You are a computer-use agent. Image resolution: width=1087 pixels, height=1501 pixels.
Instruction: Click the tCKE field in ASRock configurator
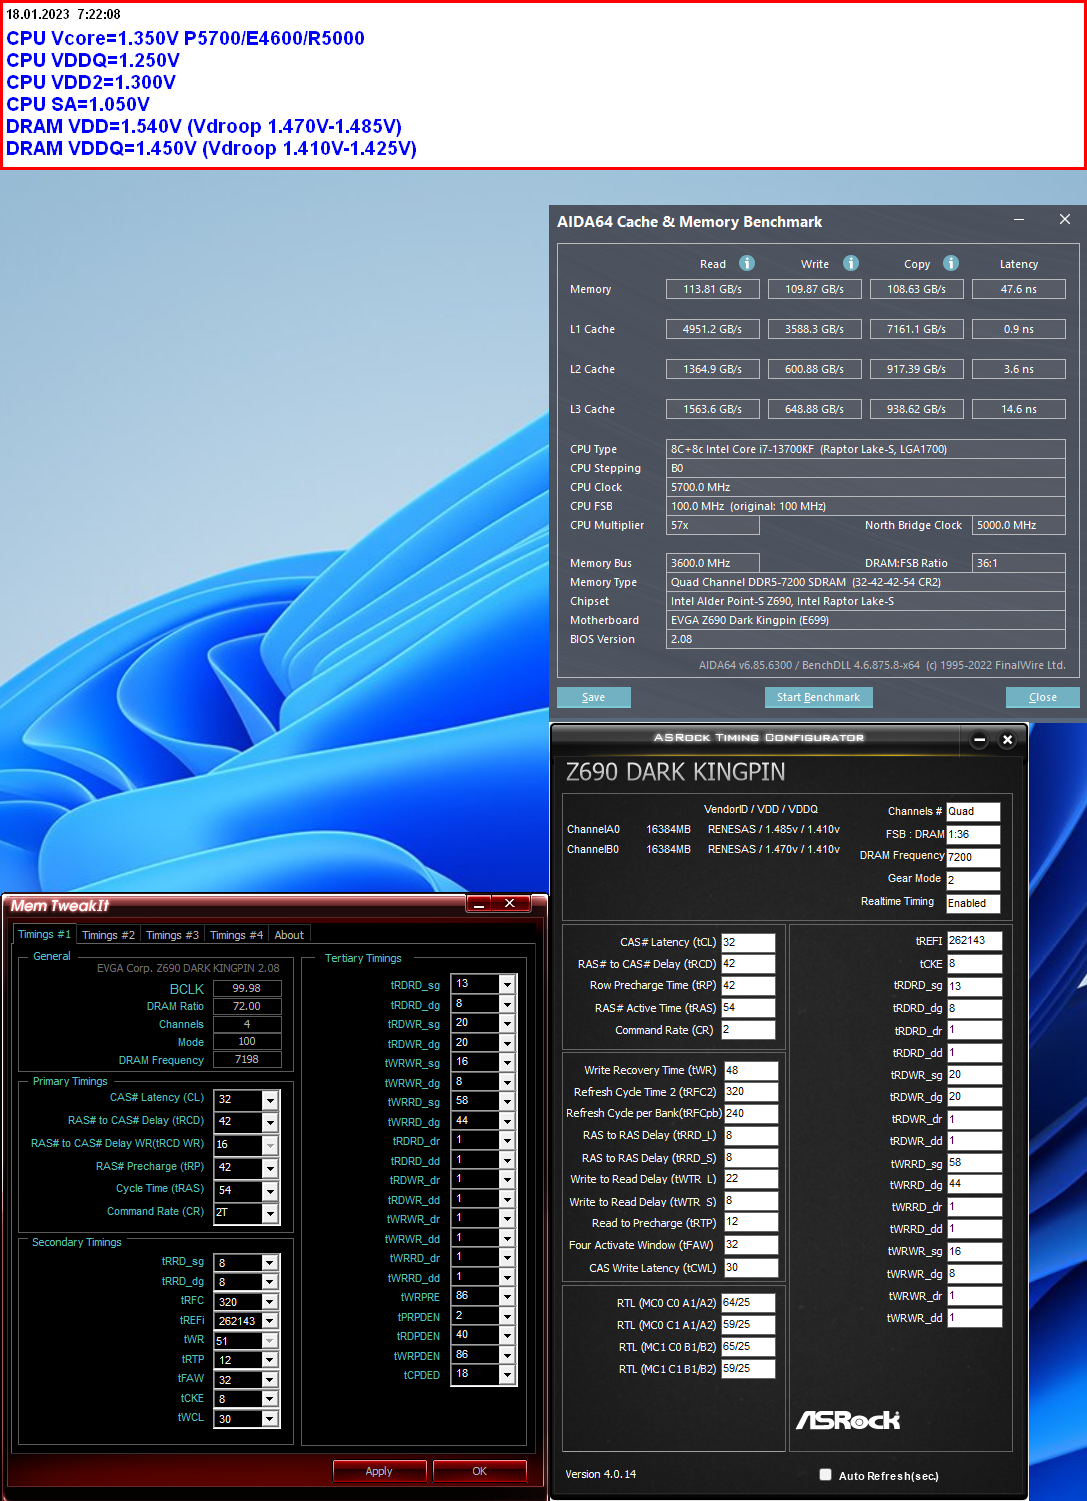(974, 964)
